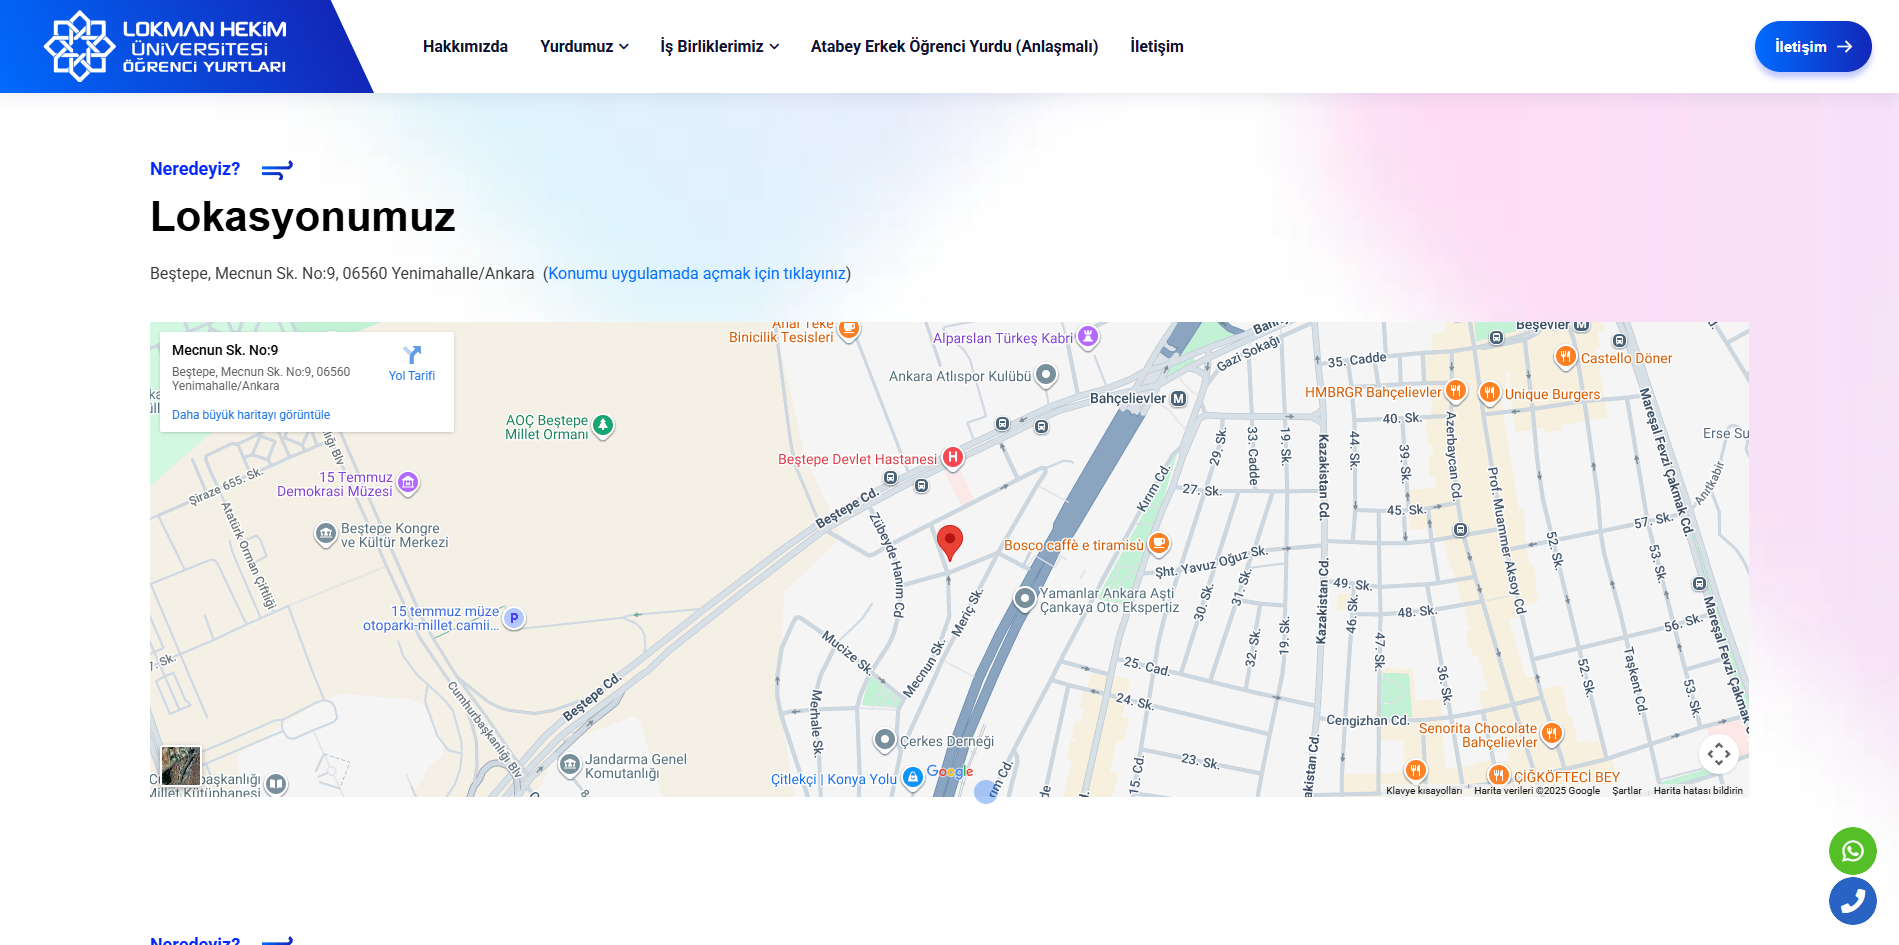Image resolution: width=1899 pixels, height=945 pixels.
Task: Click Daha büyük haritayı görüntüle link
Action: coord(251,415)
